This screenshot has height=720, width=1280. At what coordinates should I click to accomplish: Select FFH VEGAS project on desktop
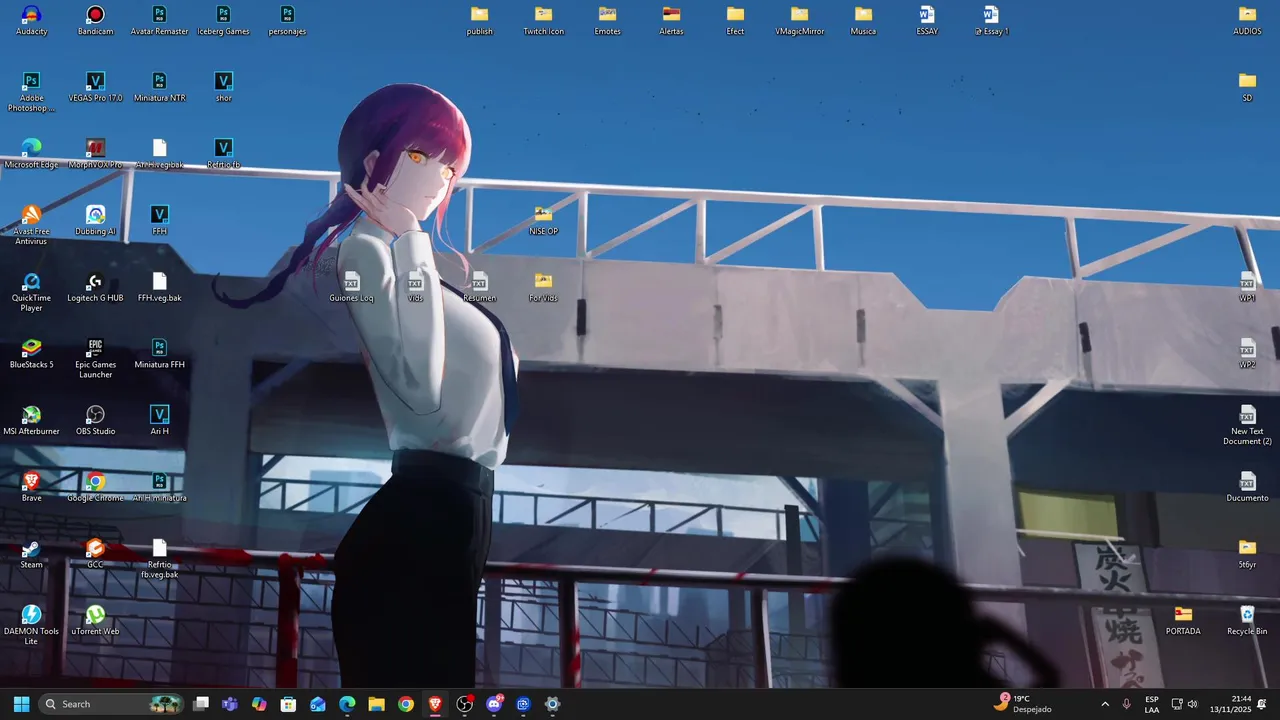pyautogui.click(x=159, y=220)
